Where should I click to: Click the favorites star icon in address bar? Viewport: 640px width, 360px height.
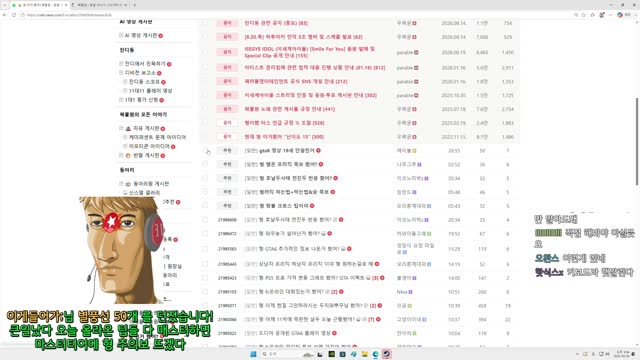tap(584, 15)
